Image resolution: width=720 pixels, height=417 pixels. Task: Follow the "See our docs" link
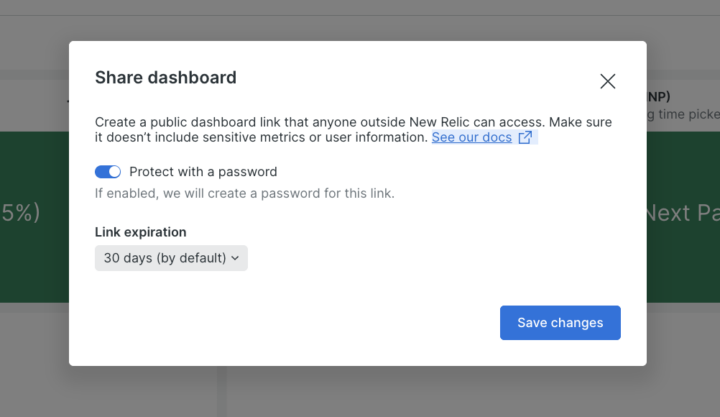click(471, 138)
